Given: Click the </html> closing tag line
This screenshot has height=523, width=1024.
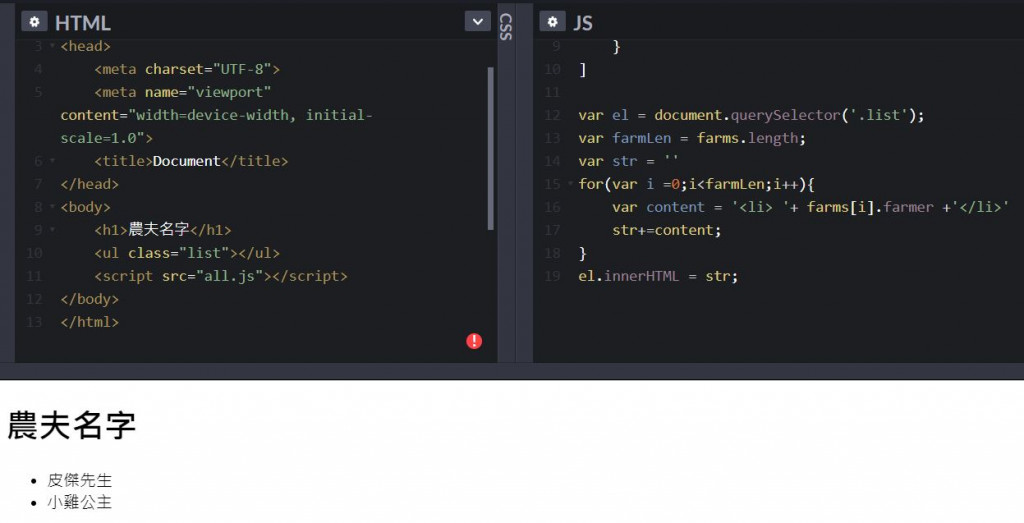Looking at the screenshot, I should (x=89, y=322).
